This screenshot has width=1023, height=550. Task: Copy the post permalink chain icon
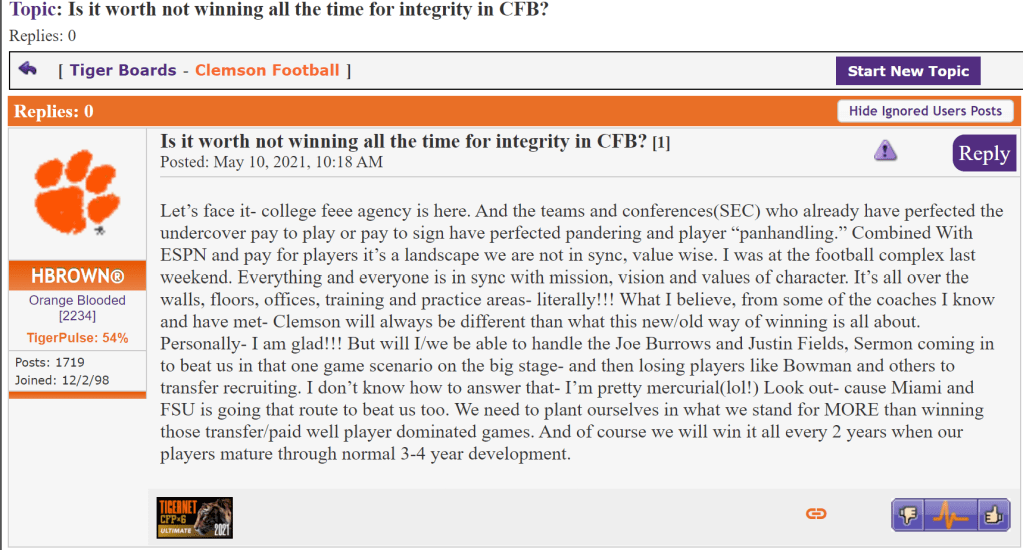tap(816, 513)
